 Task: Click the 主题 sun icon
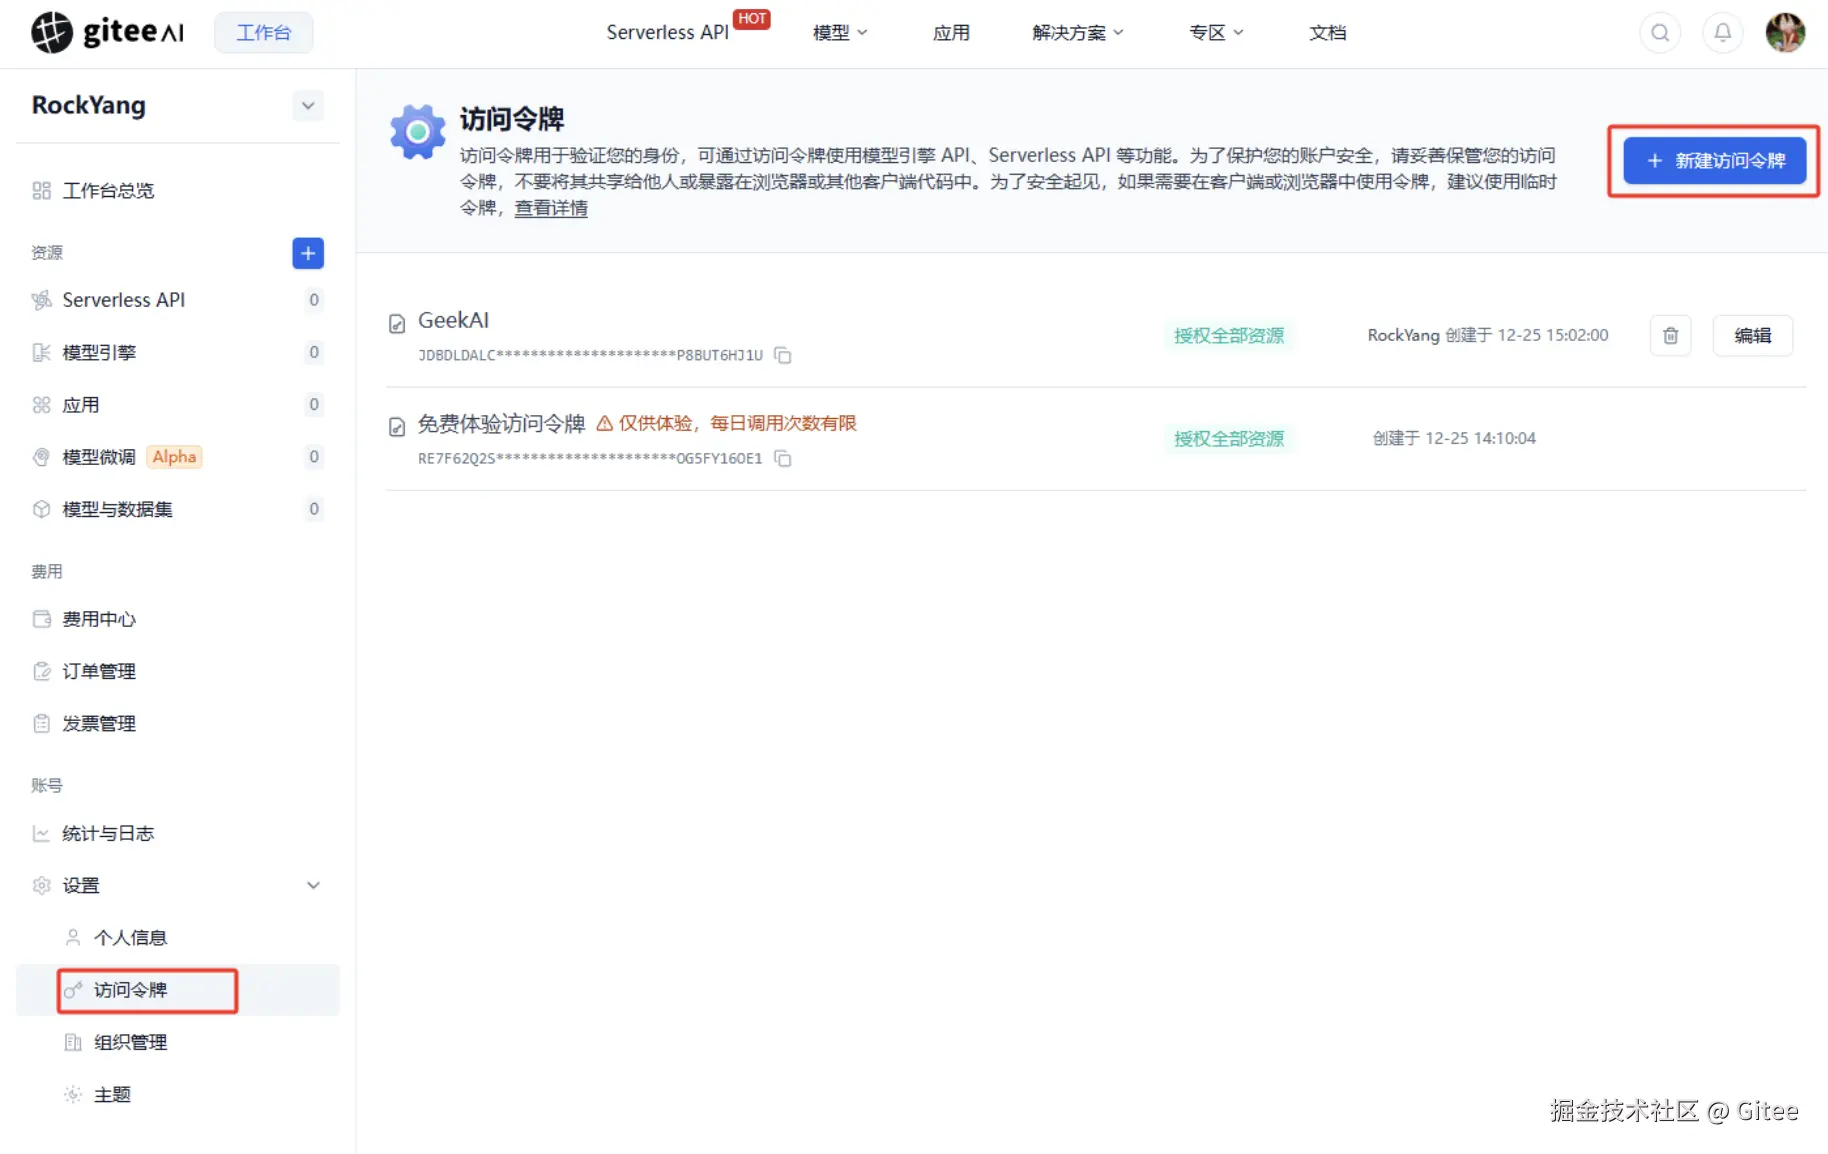pos(73,1094)
